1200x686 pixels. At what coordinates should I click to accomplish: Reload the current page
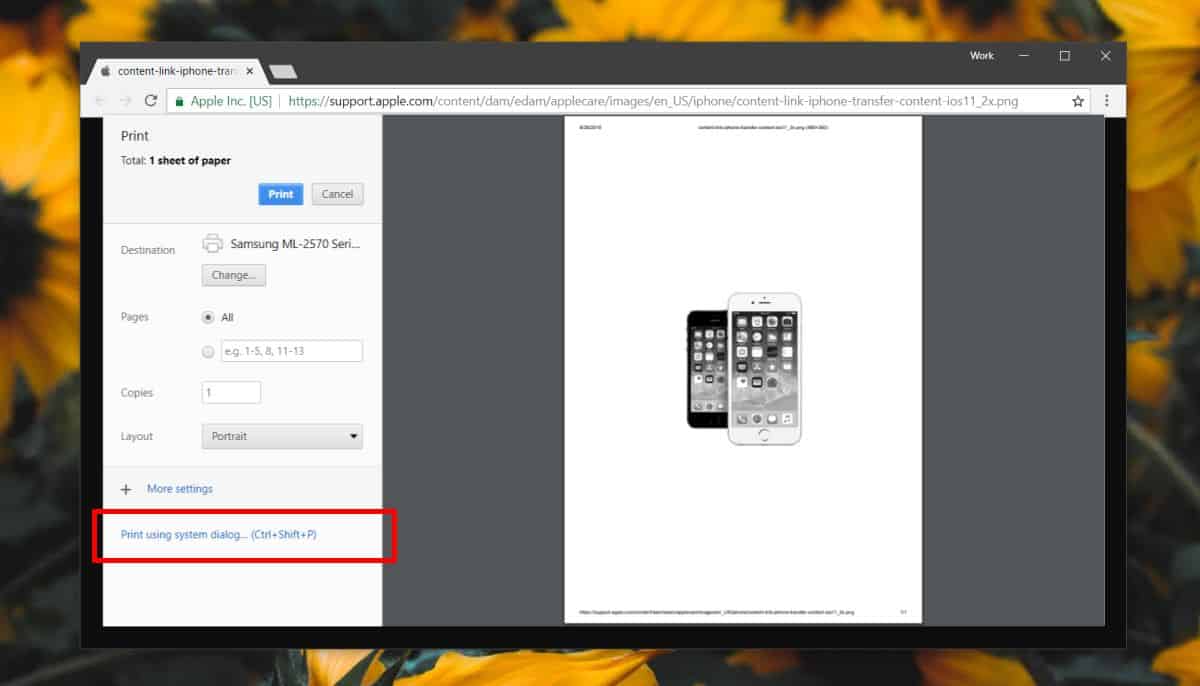coord(151,101)
